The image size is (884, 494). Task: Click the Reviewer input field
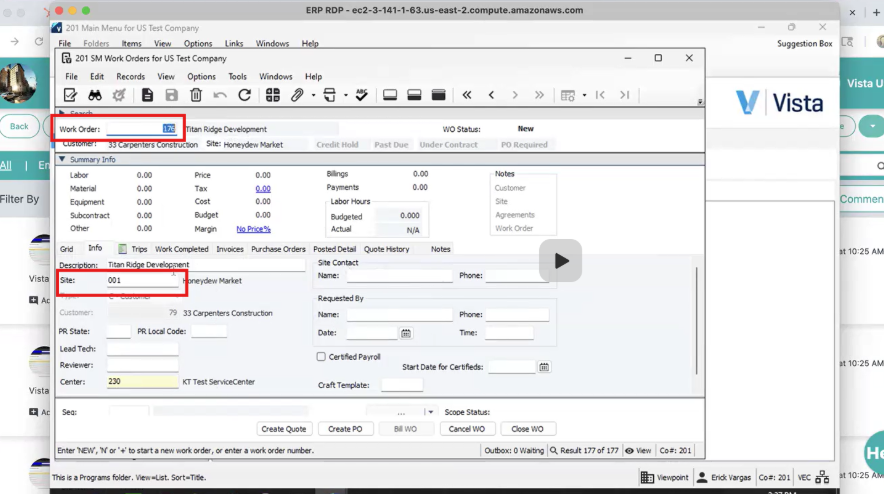(x=143, y=365)
